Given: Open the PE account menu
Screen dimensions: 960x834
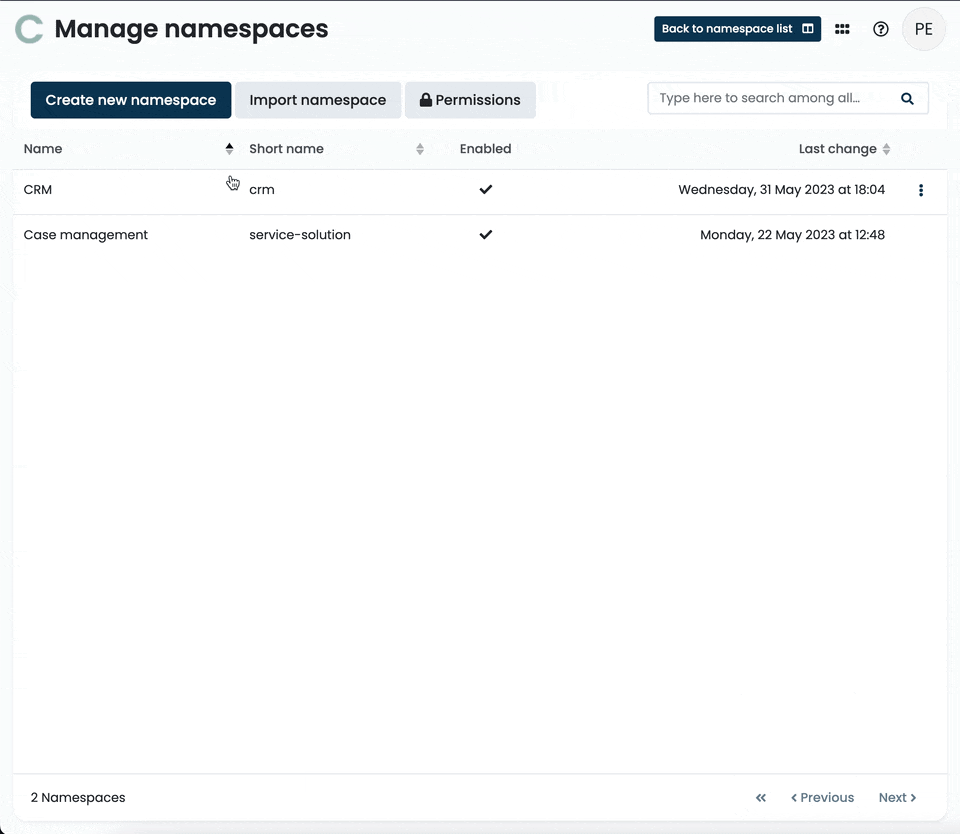Looking at the screenshot, I should [923, 29].
